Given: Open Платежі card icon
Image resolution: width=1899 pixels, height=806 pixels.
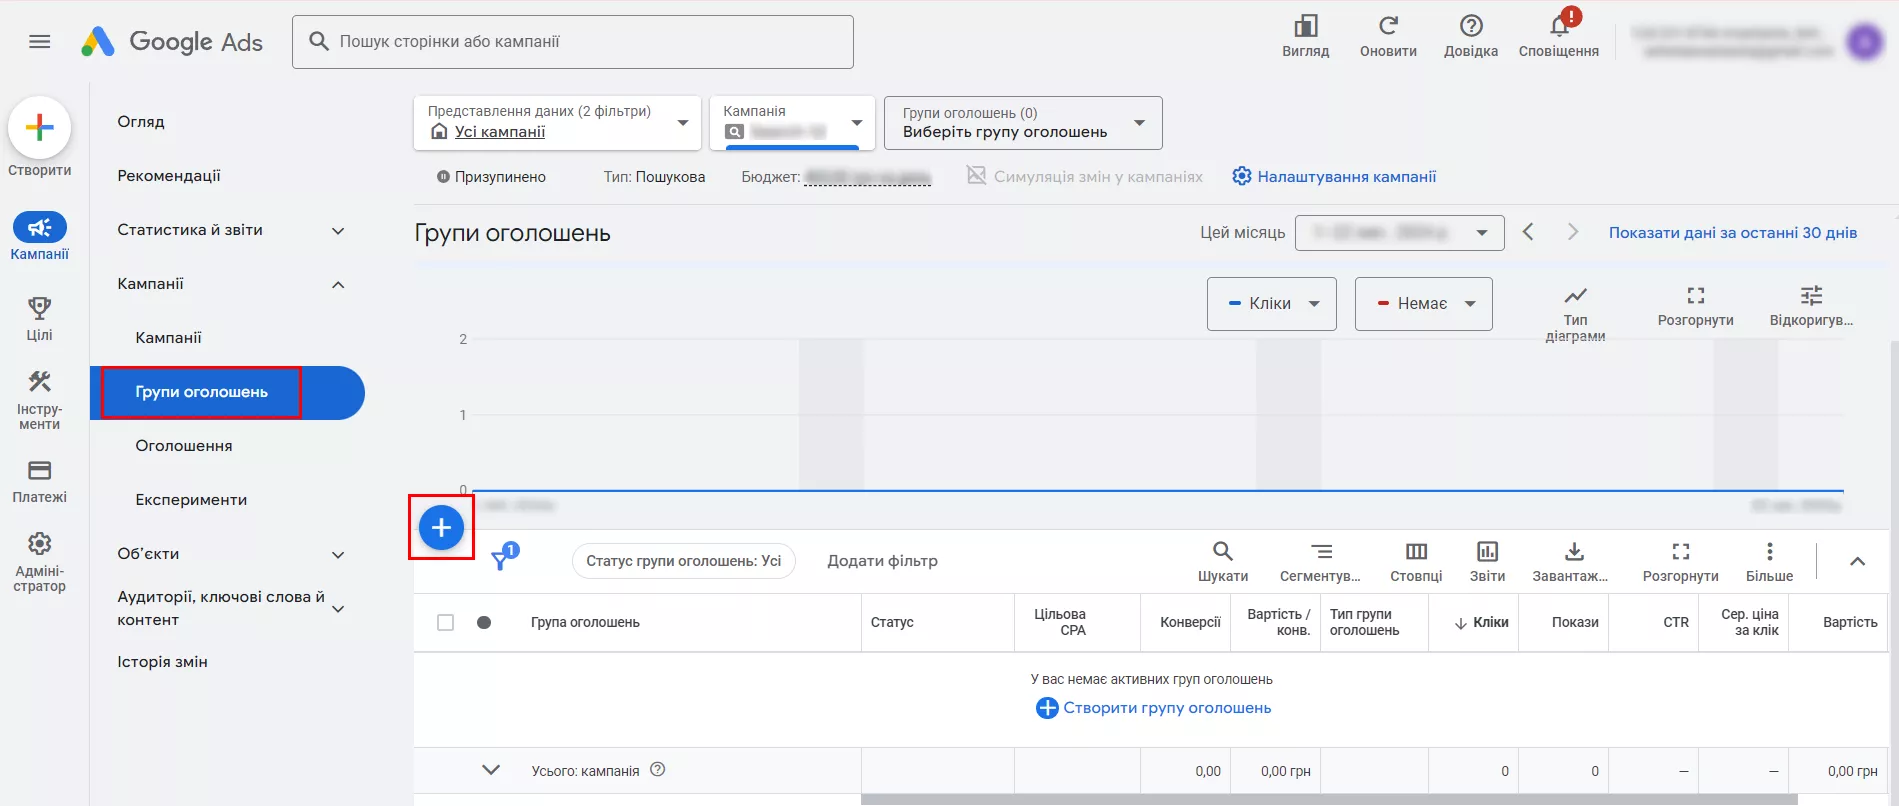Looking at the screenshot, I should (40, 470).
